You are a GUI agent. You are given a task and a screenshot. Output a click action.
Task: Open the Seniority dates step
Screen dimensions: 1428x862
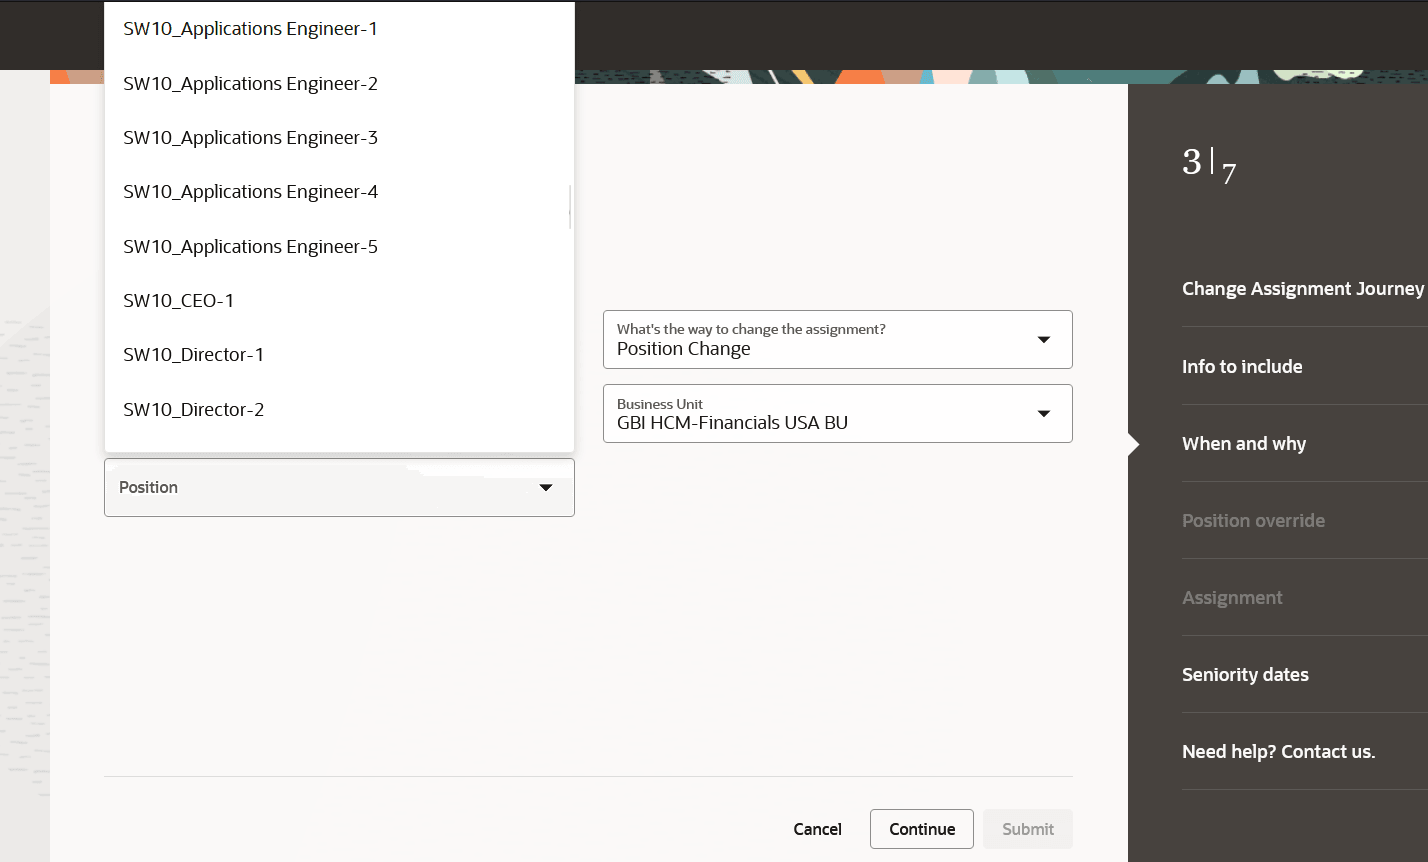tap(1245, 674)
